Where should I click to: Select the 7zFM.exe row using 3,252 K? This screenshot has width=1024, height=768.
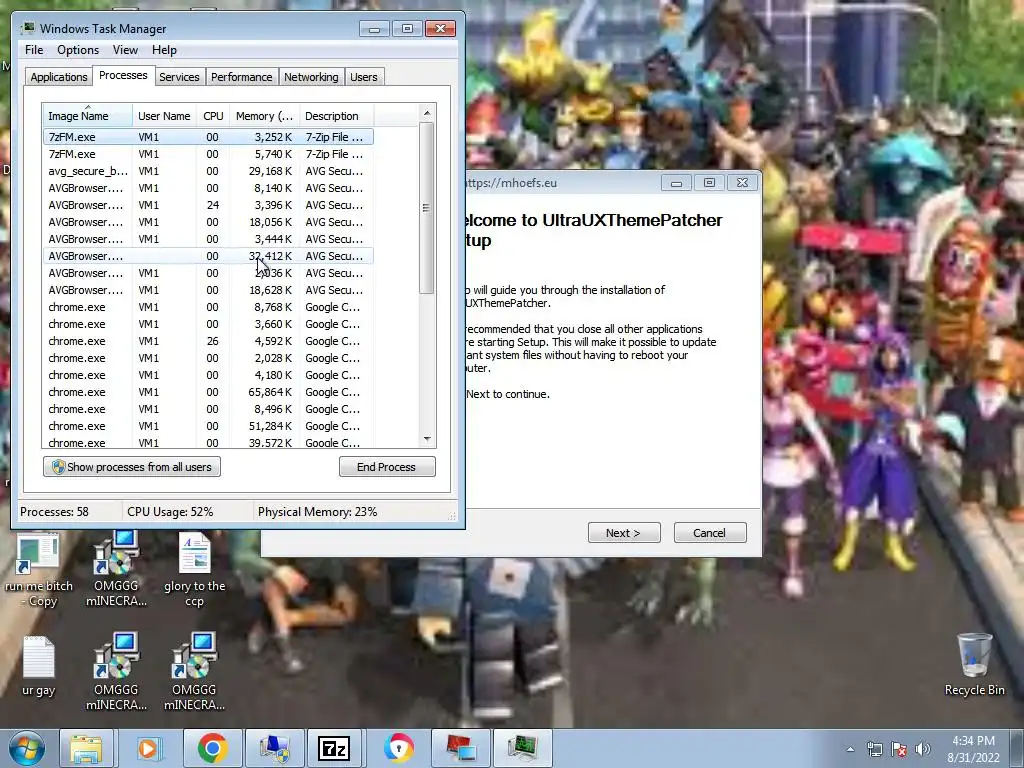pyautogui.click(x=208, y=137)
